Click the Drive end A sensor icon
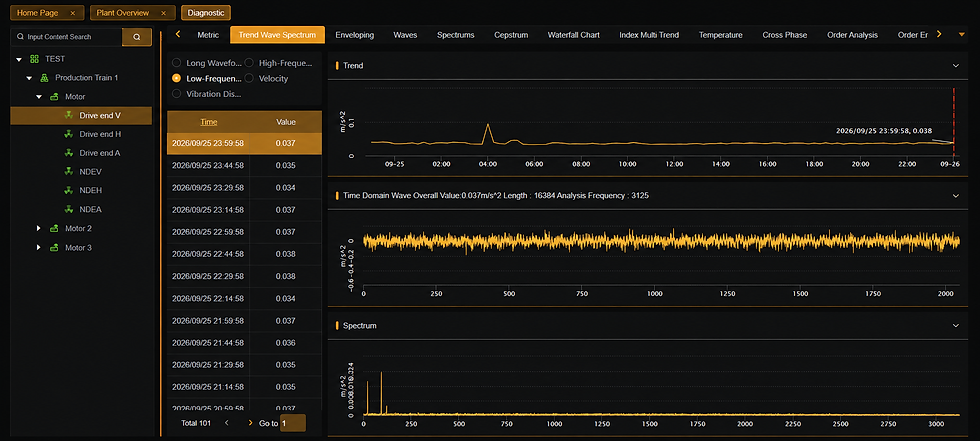 click(x=69, y=153)
